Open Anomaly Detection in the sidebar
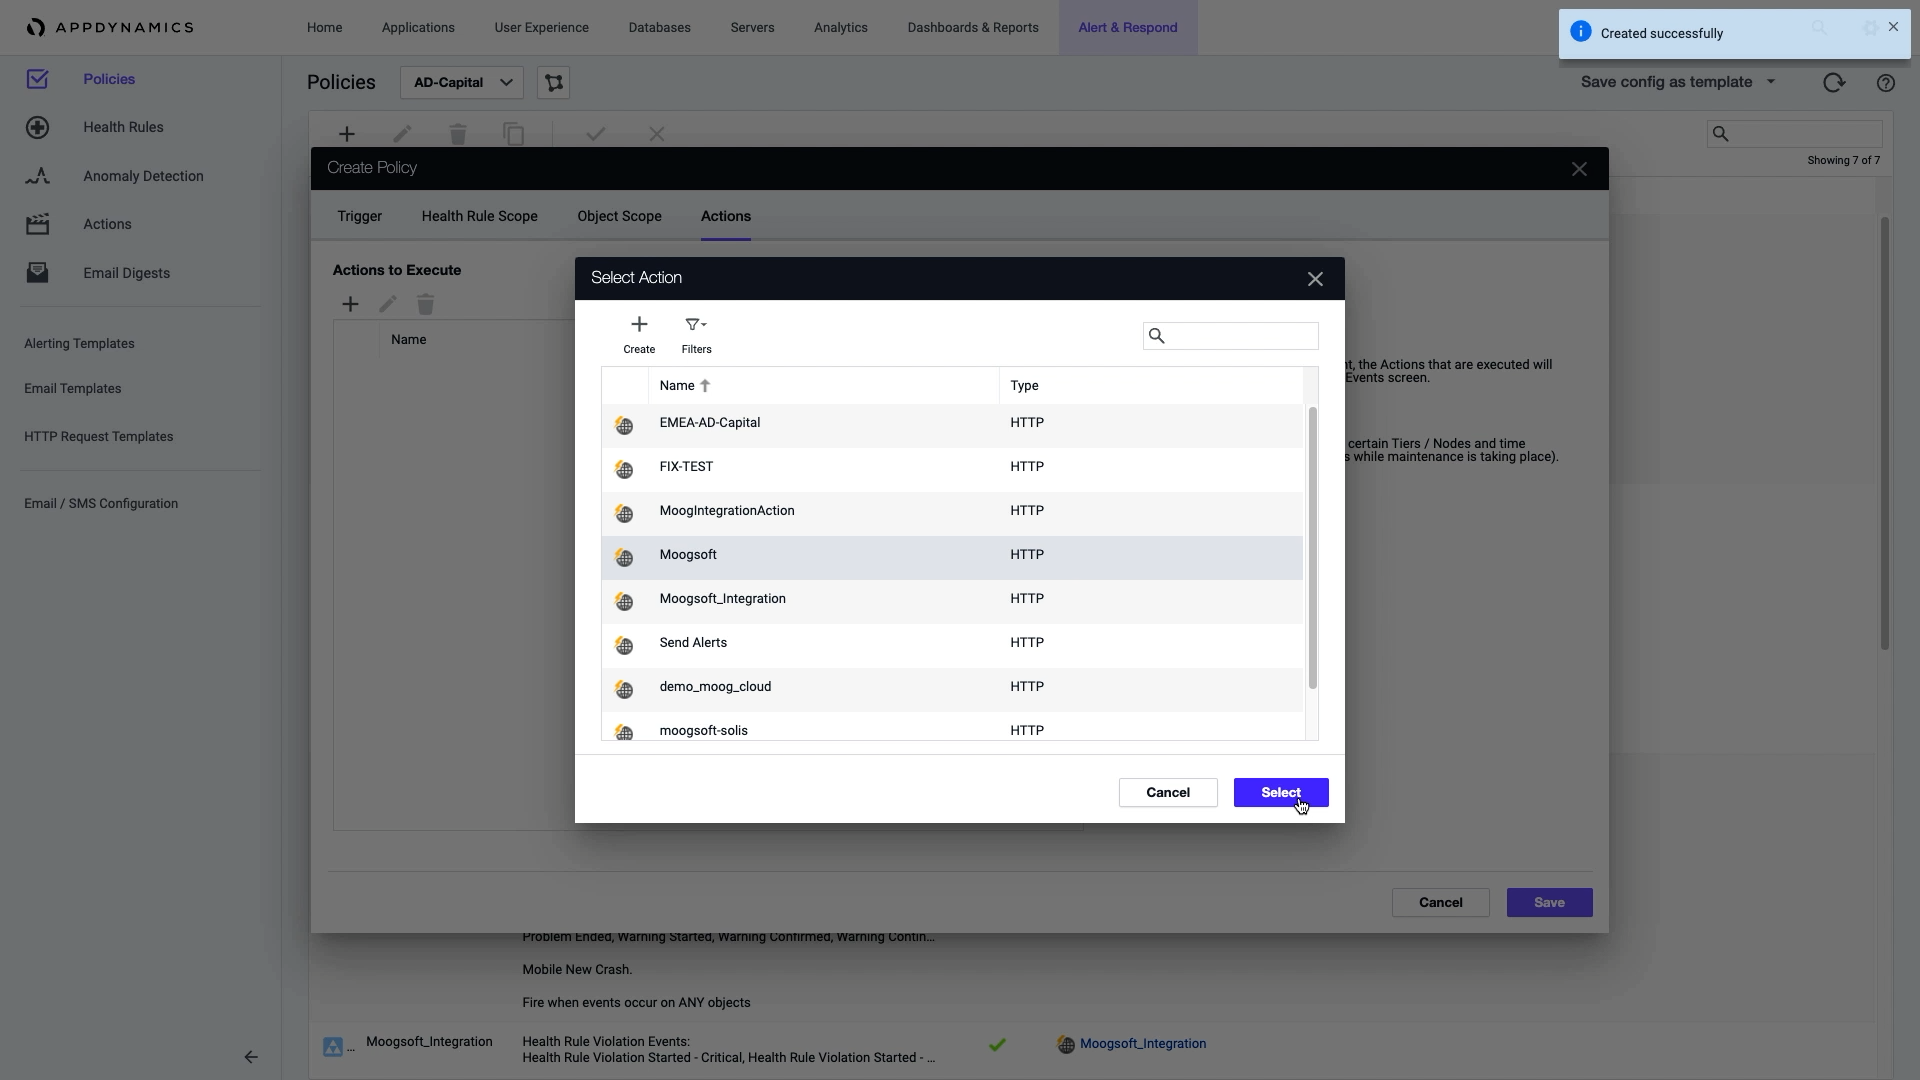 pyautogui.click(x=143, y=176)
